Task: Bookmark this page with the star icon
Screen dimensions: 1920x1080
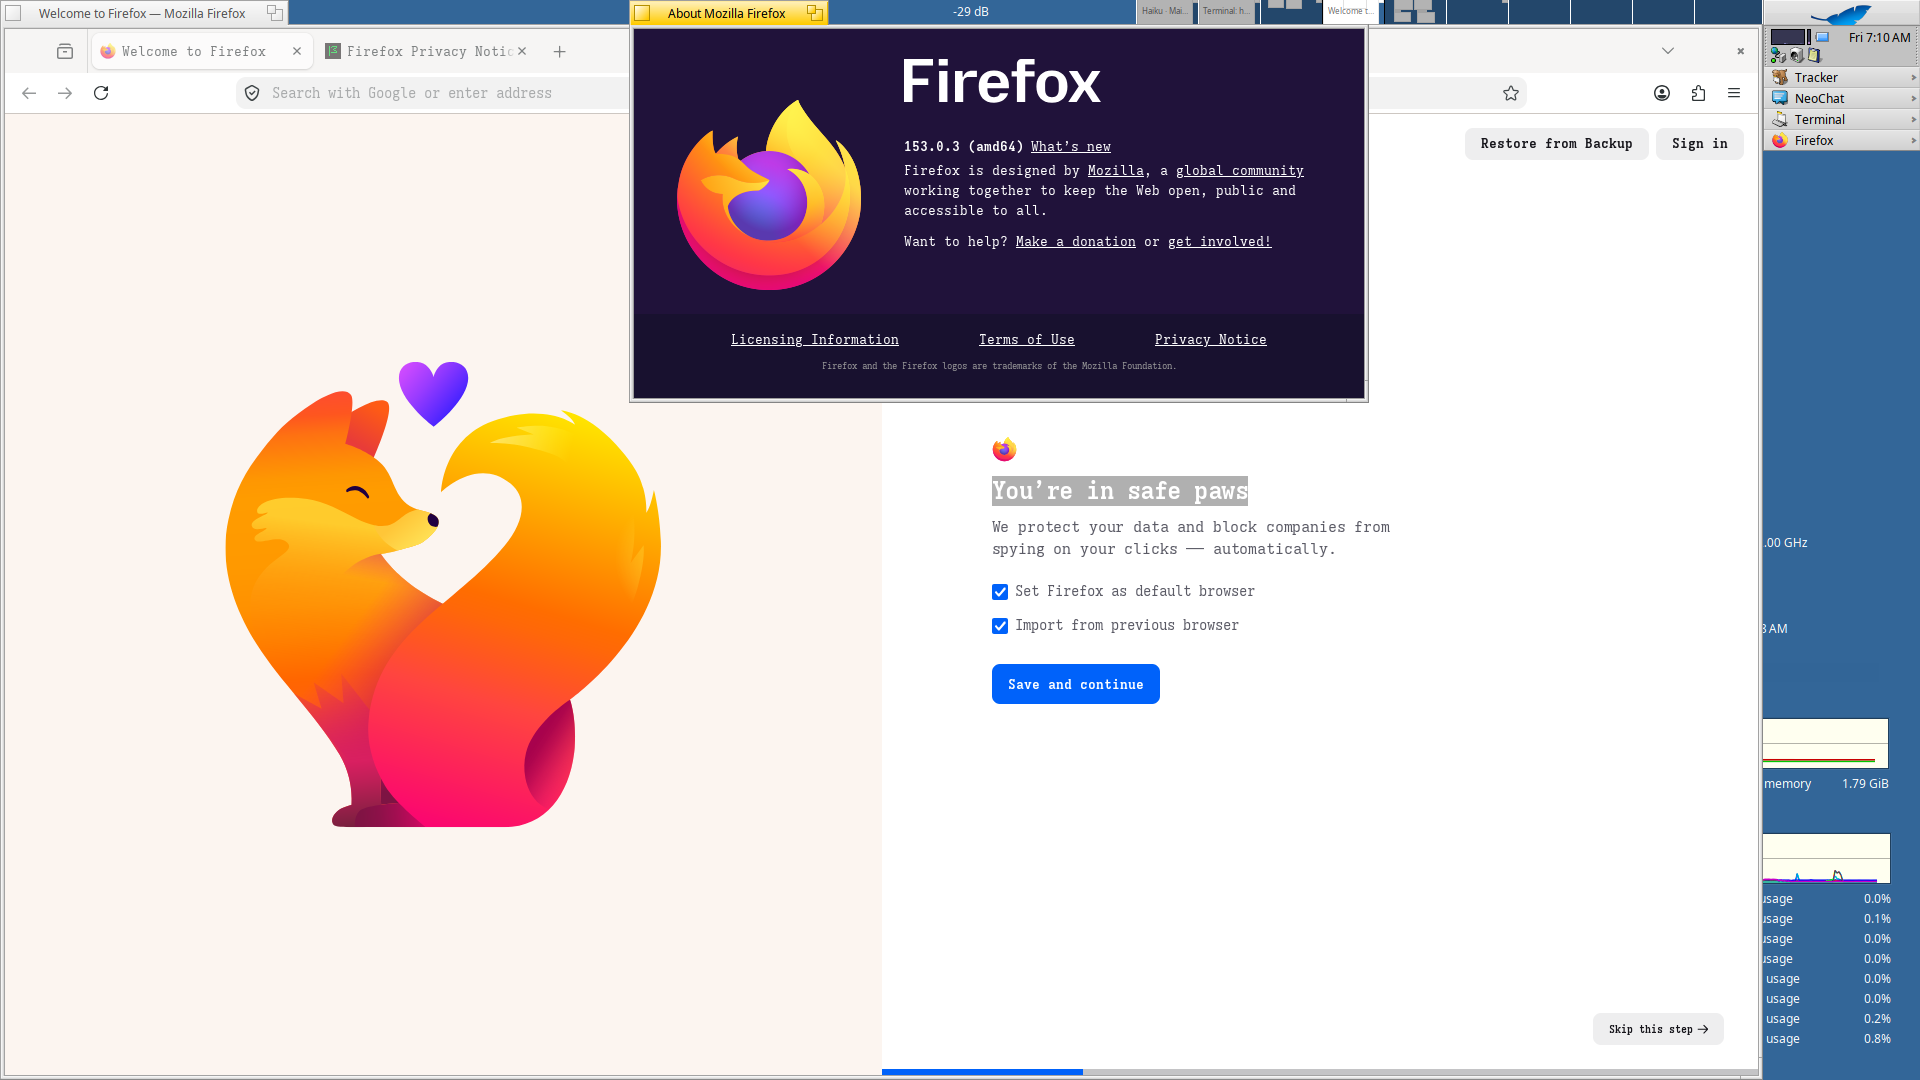Action: [x=1510, y=93]
